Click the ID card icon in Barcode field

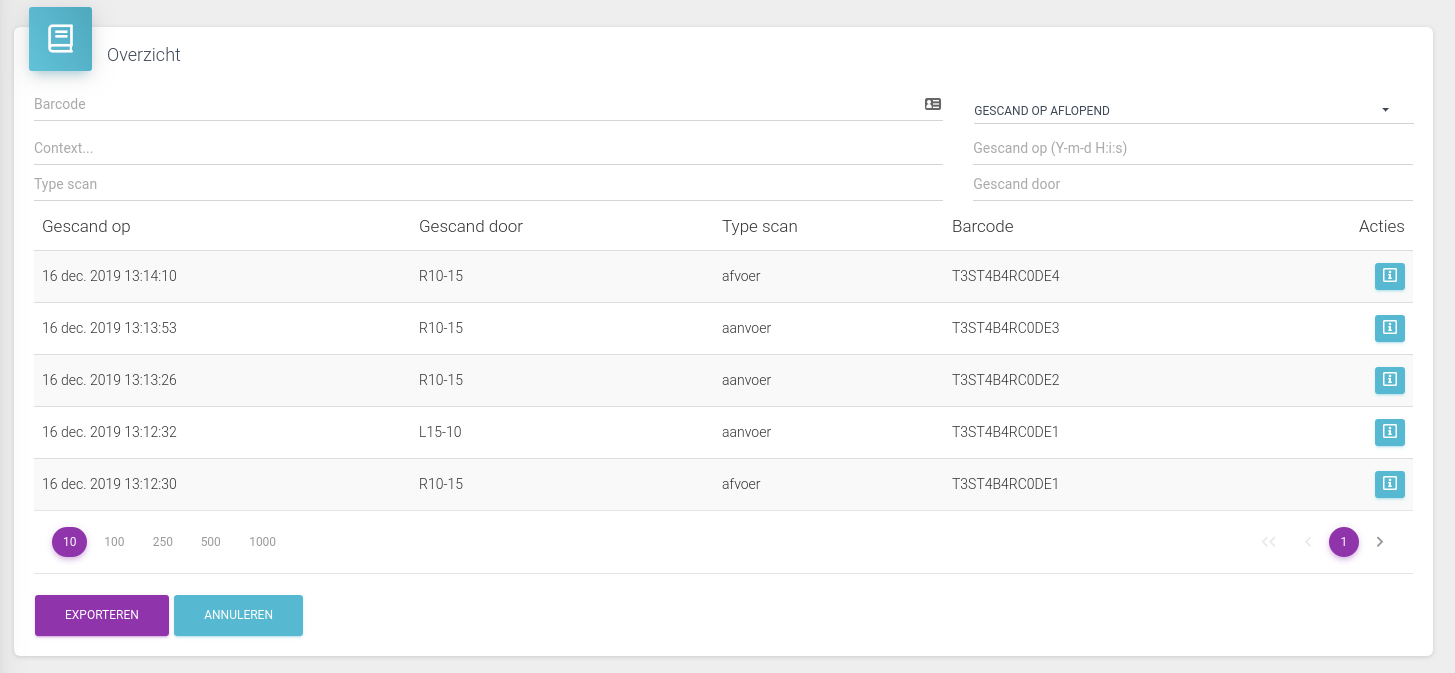click(x=932, y=104)
